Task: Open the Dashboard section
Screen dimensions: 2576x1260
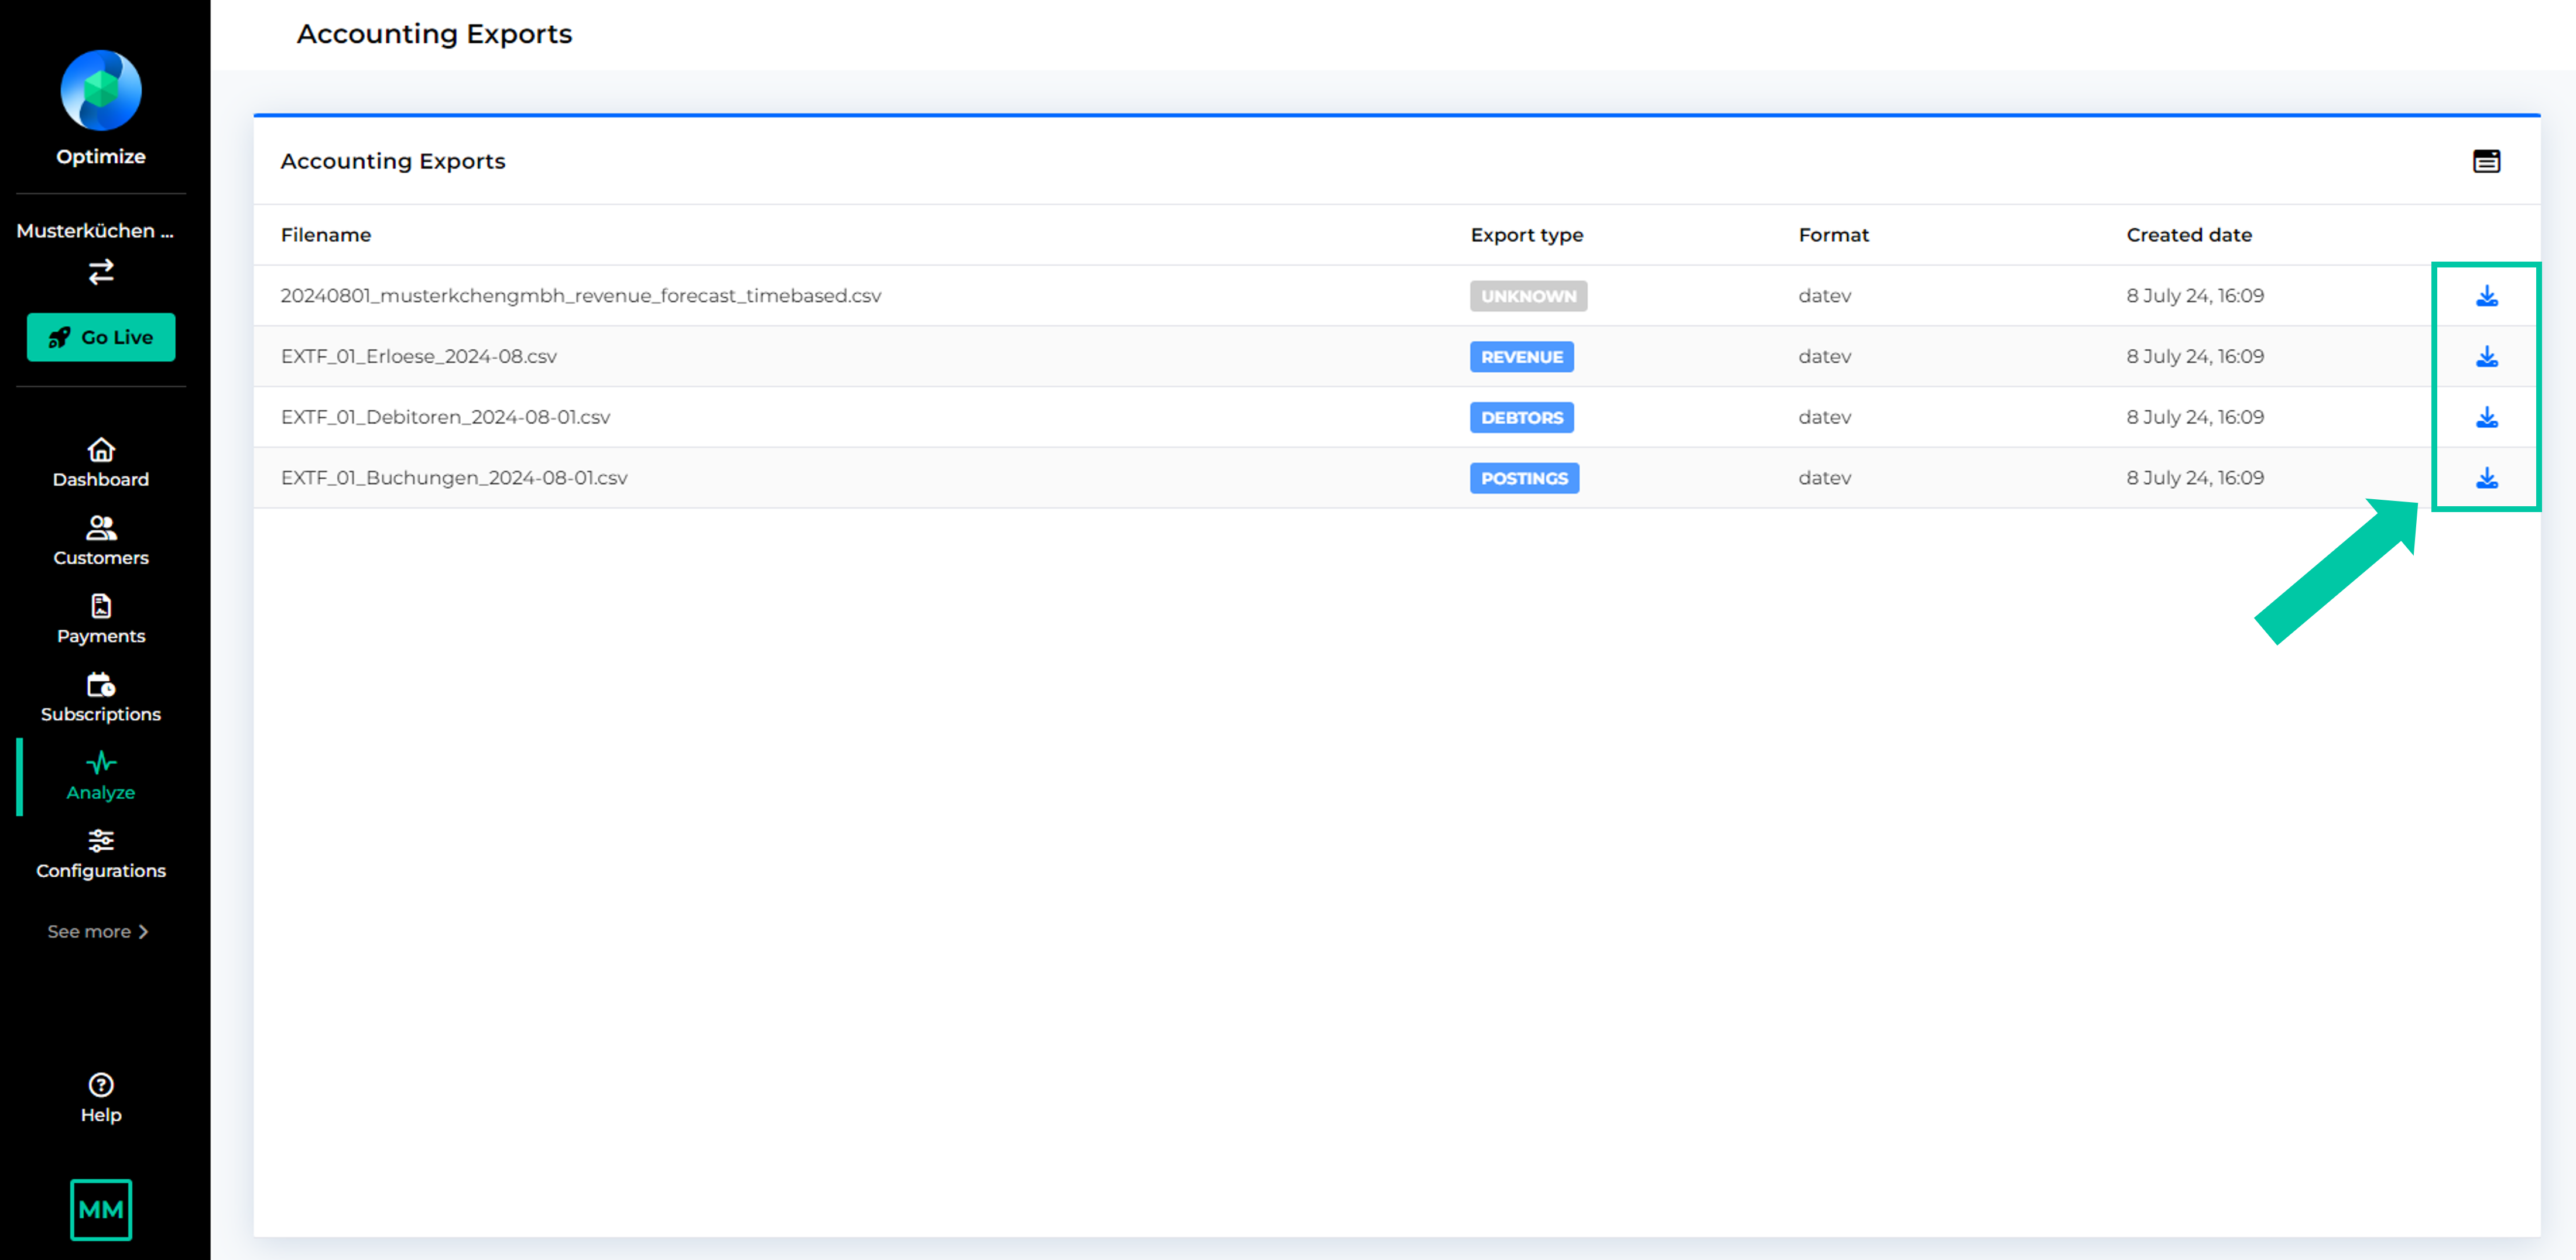Action: click(x=101, y=463)
